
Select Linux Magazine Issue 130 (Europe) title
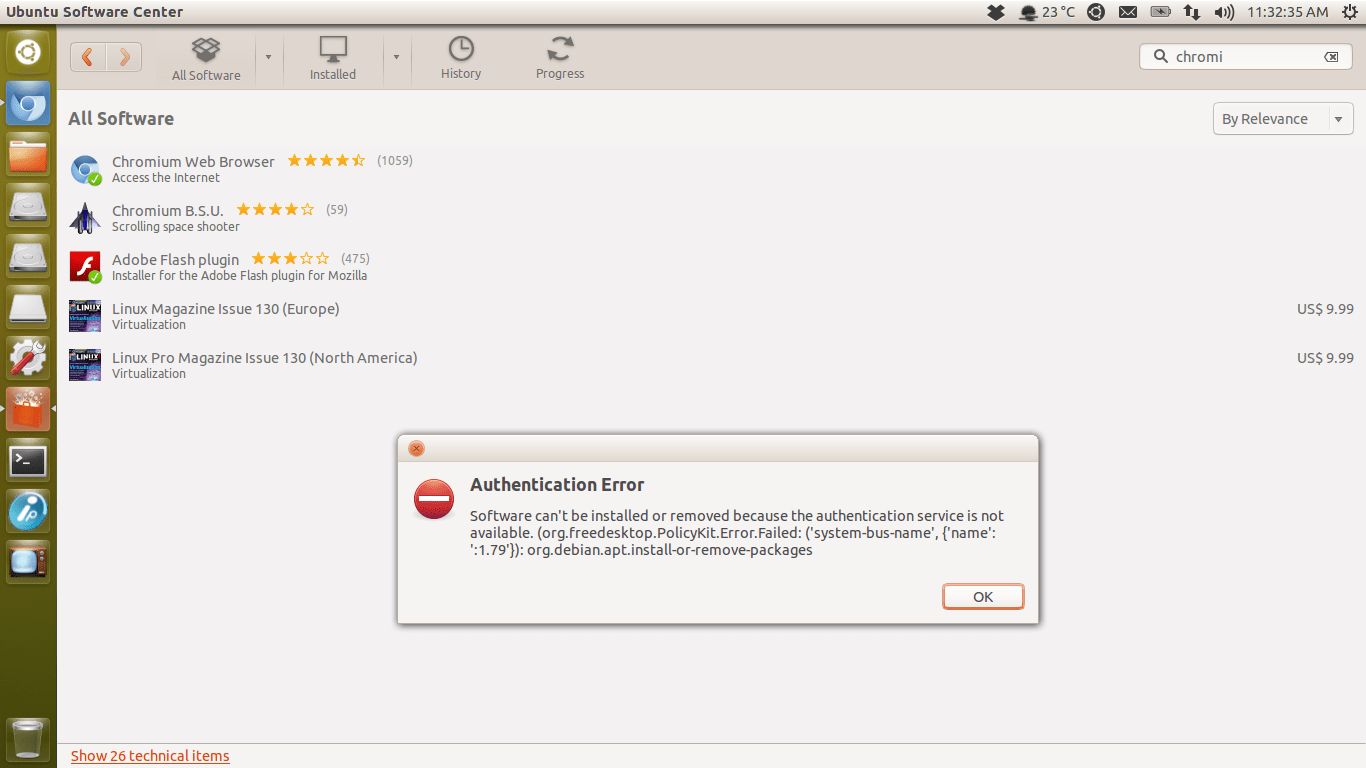(226, 308)
